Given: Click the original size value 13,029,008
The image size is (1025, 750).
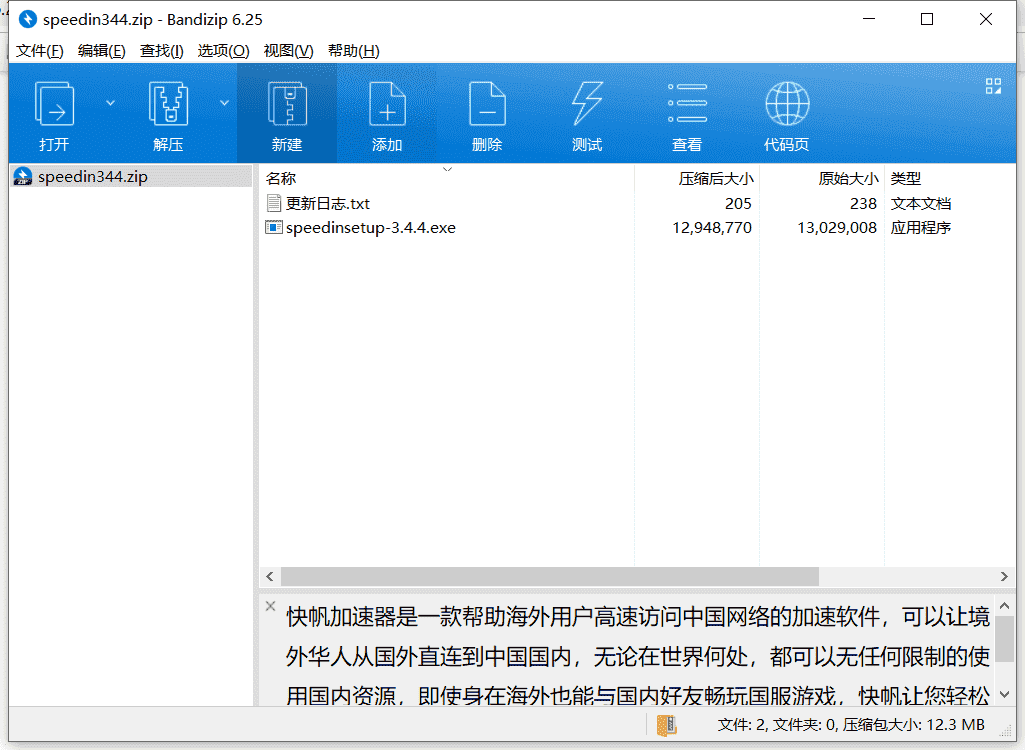Looking at the screenshot, I should click(837, 228).
